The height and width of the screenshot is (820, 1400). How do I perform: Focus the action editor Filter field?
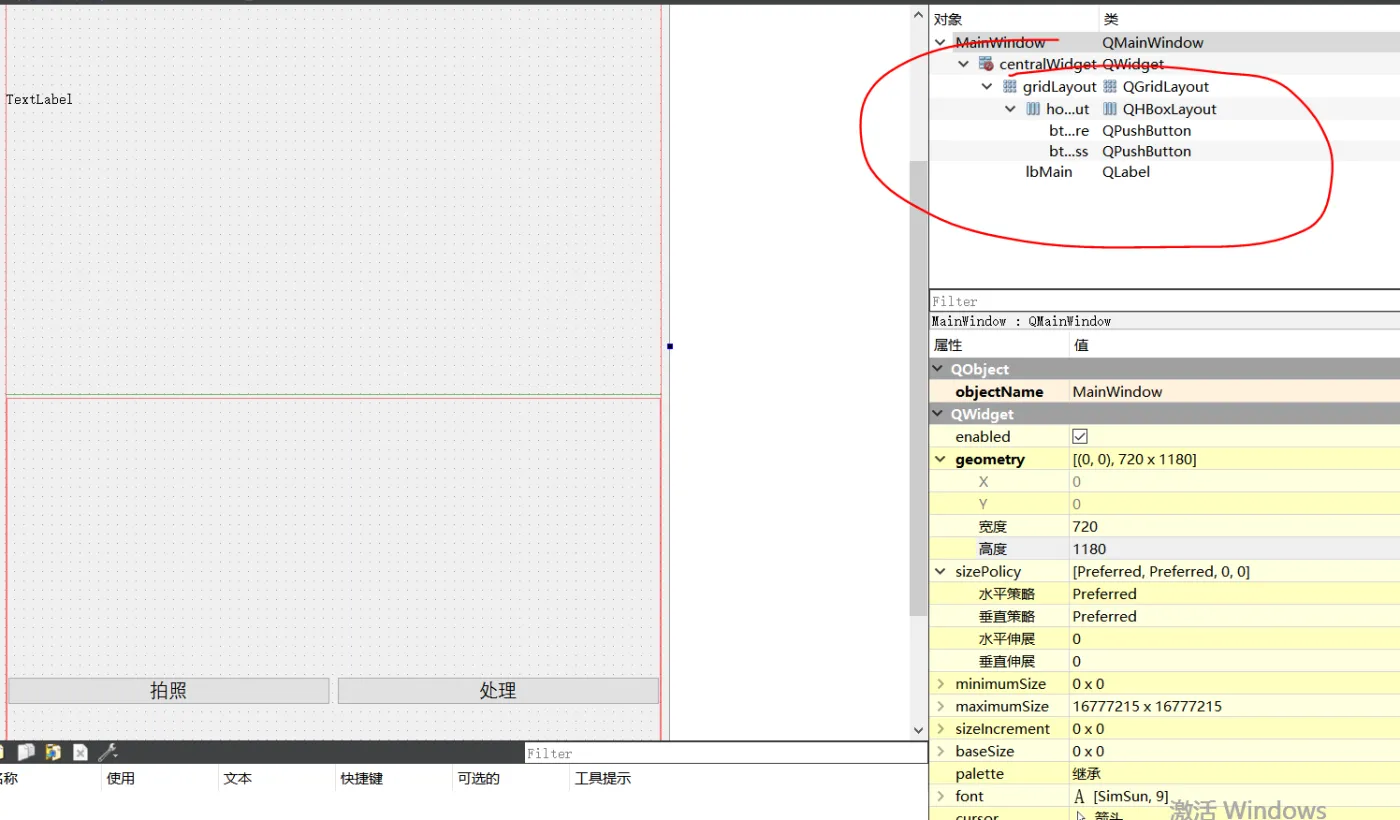click(x=726, y=753)
